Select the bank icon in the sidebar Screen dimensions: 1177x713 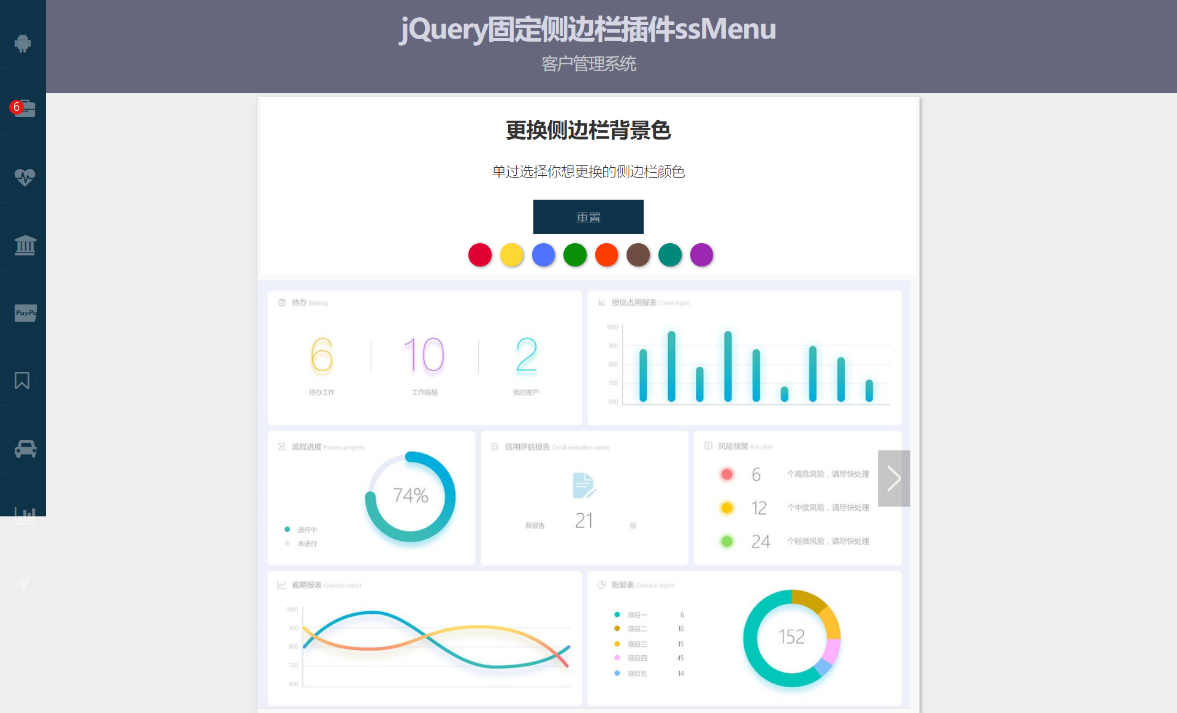click(x=23, y=244)
